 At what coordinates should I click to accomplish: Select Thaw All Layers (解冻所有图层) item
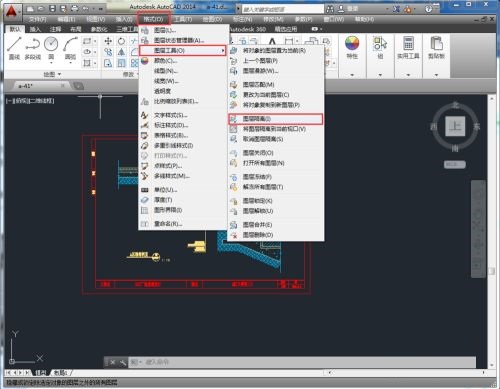coord(276,187)
